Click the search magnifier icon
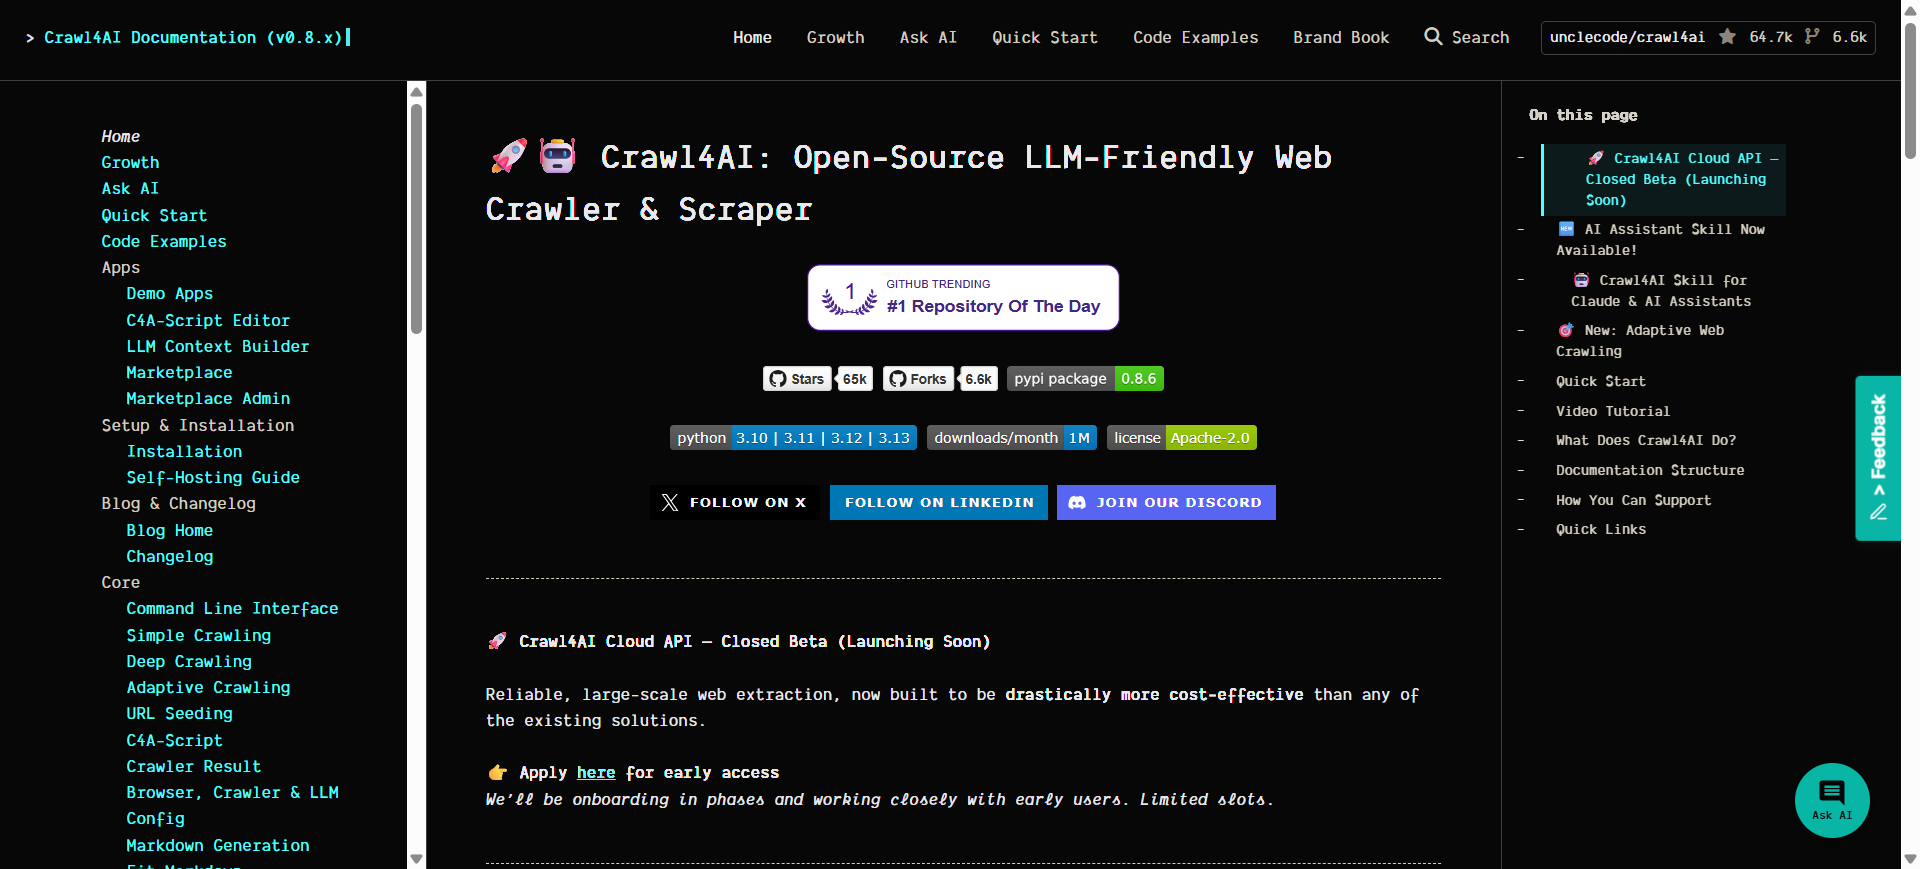The image size is (1920, 869). 1433,37
